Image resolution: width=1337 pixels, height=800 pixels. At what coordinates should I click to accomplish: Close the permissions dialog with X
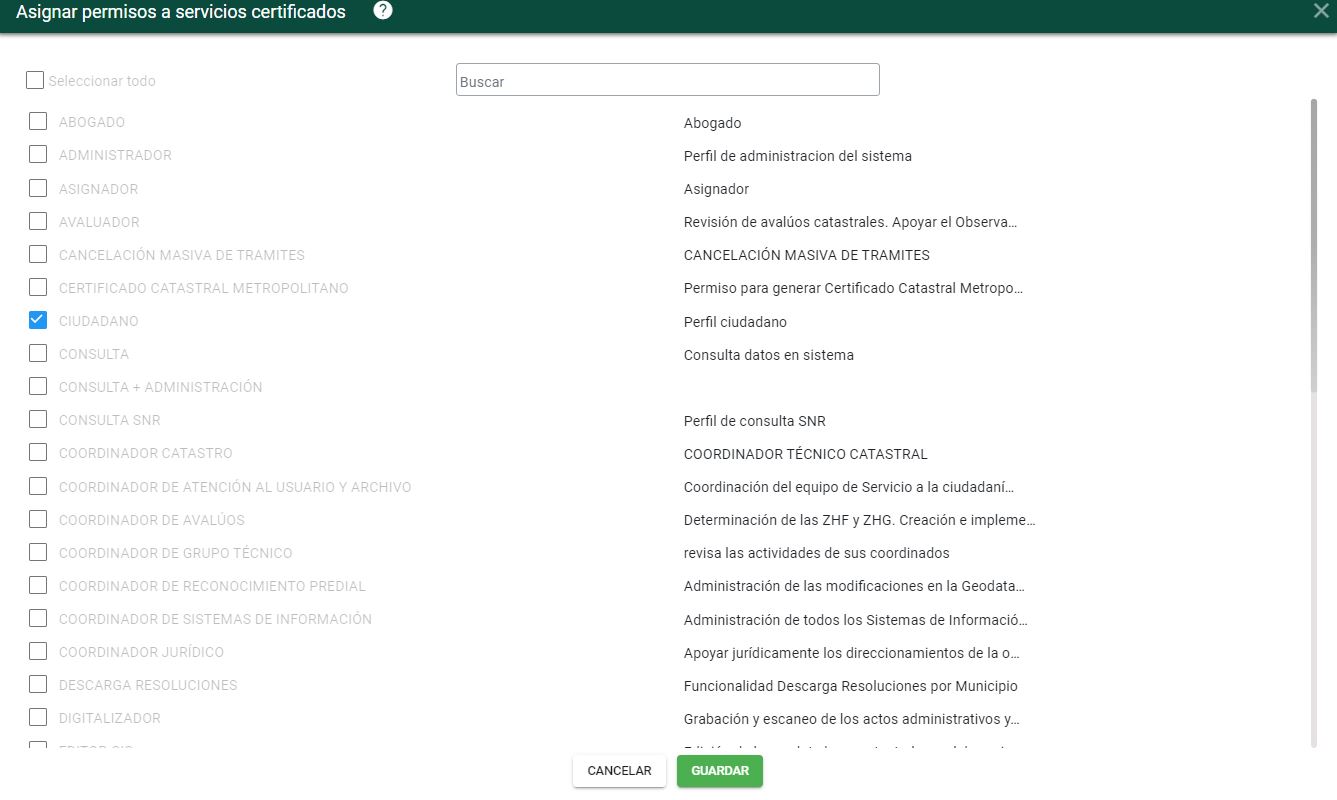(1321, 11)
